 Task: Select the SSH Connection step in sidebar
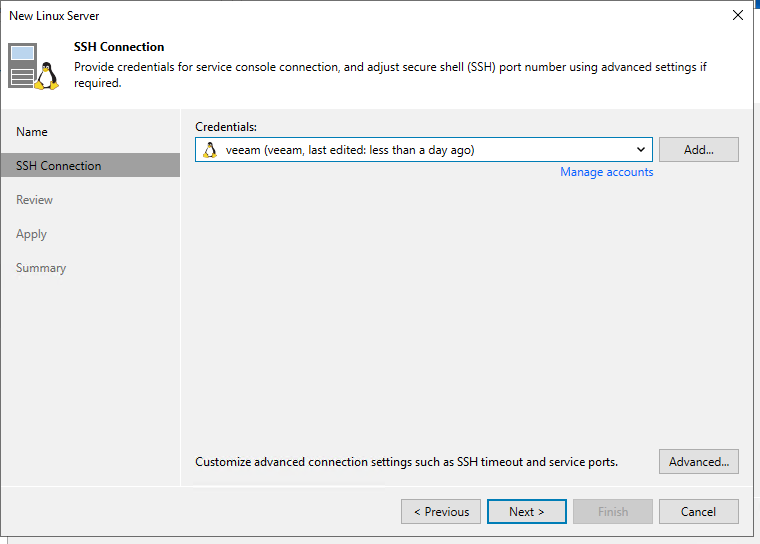59,166
